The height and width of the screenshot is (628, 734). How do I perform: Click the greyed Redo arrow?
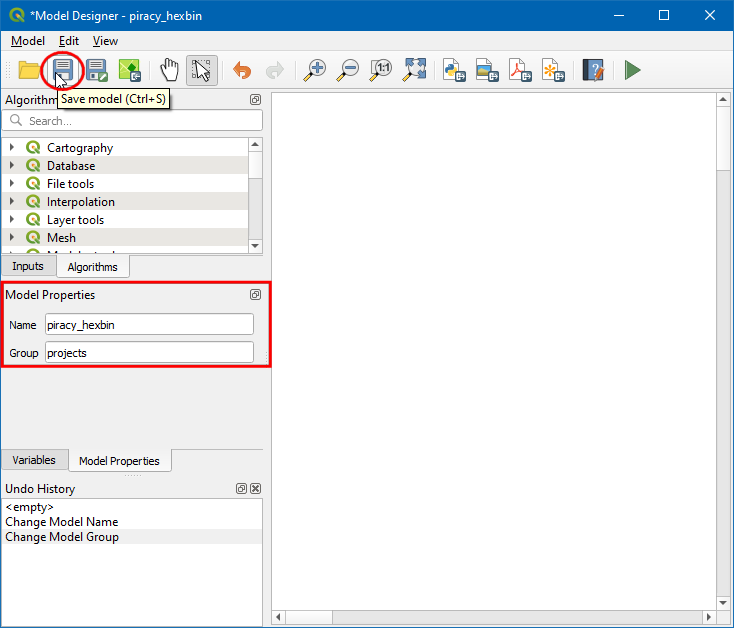pos(275,71)
